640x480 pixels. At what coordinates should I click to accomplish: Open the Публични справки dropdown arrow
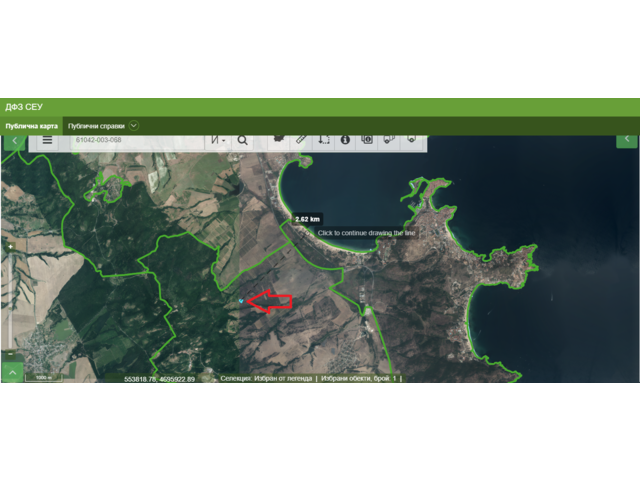[134, 126]
